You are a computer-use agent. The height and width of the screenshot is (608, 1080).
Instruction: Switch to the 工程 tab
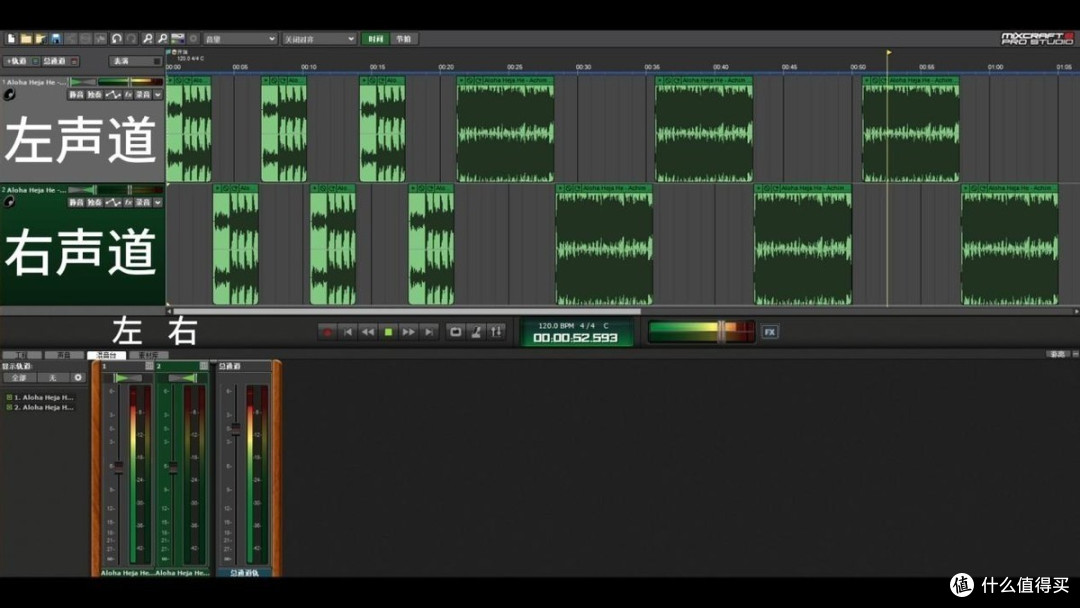[21, 355]
